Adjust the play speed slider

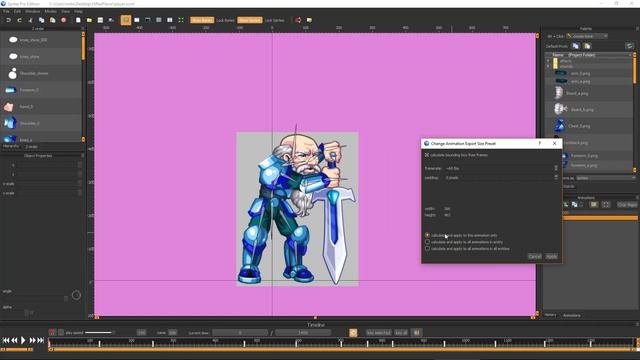pos(99,333)
